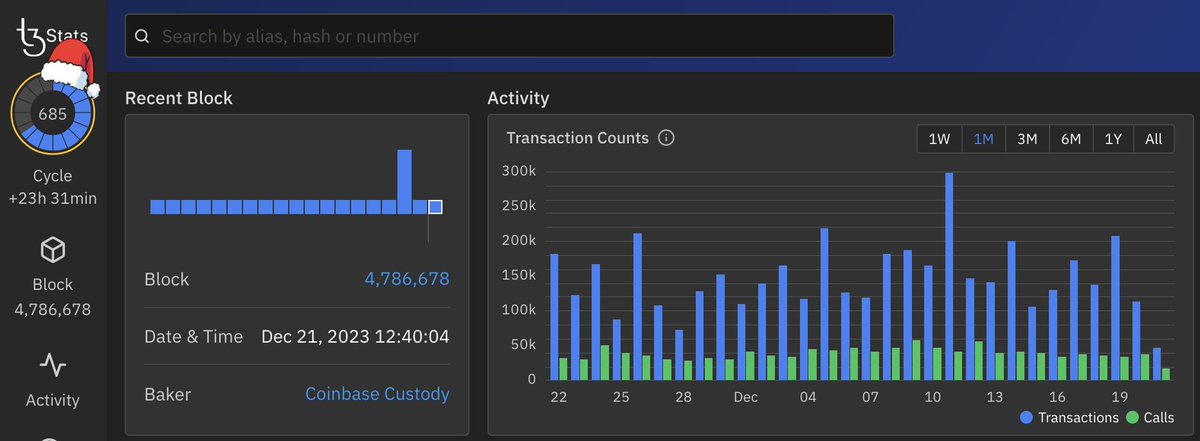1200x441 pixels.
Task: Select the tall bar in Recent Block chart
Action: (x=405, y=182)
